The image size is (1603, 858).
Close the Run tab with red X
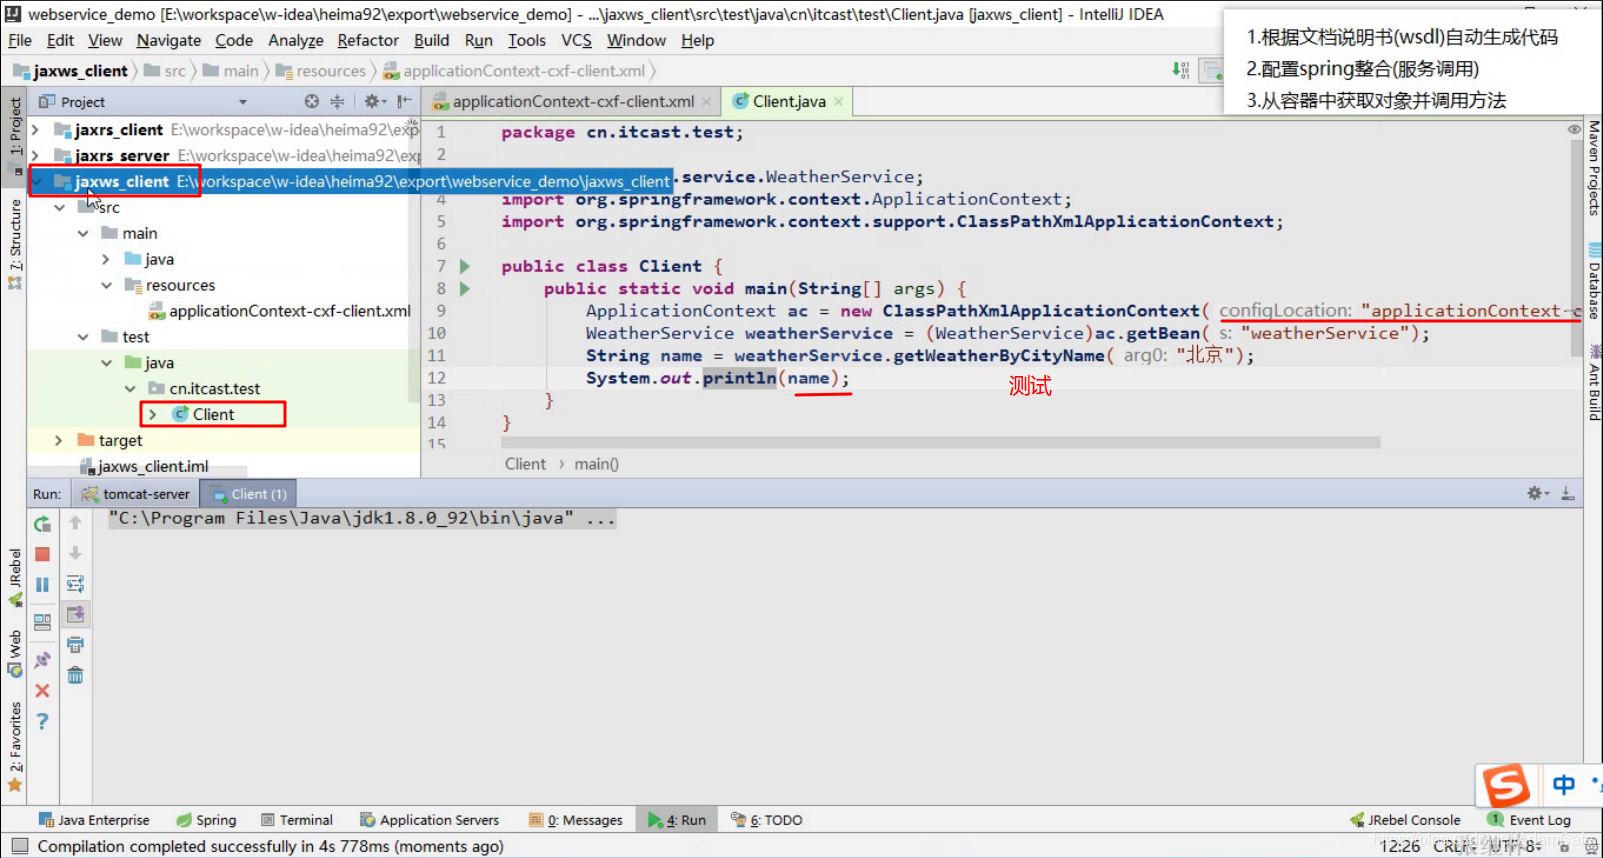pyautogui.click(x=42, y=691)
